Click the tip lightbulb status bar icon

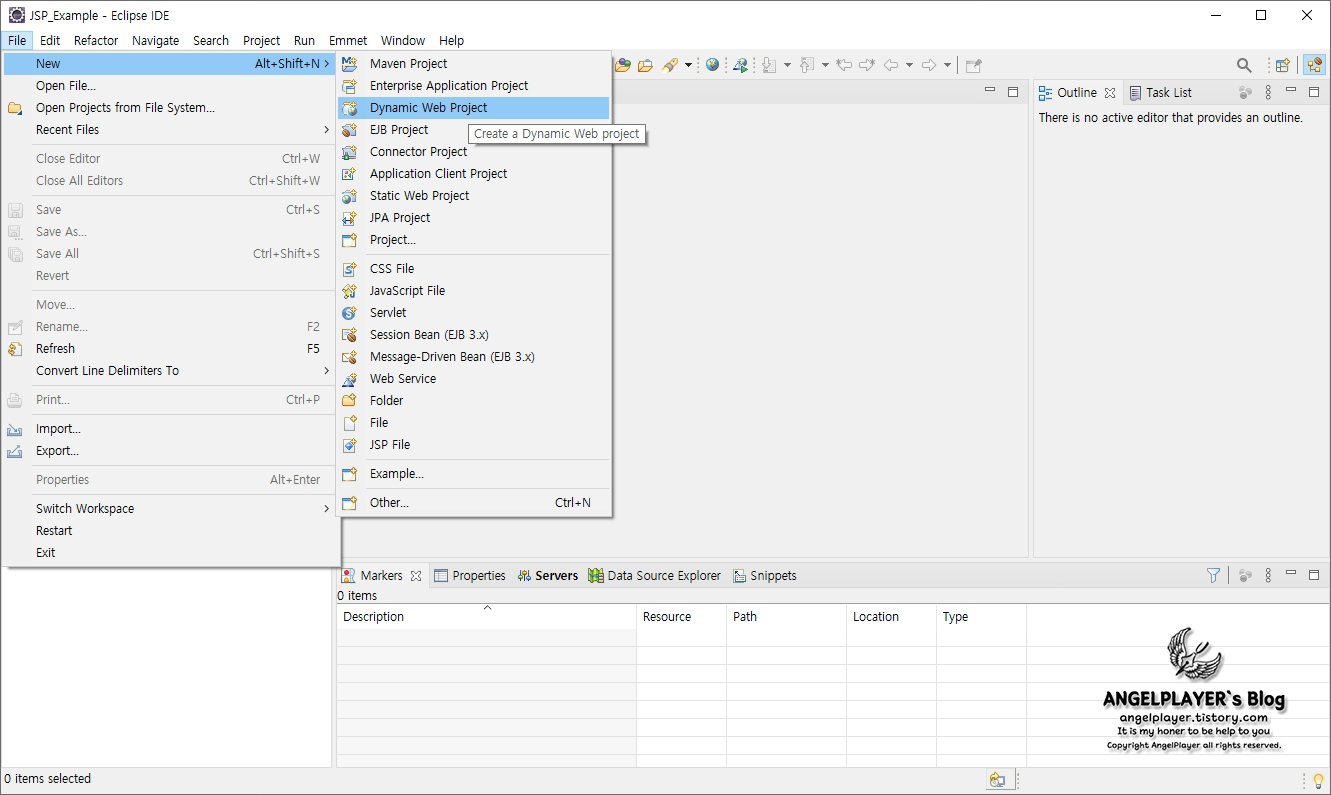click(1318, 780)
